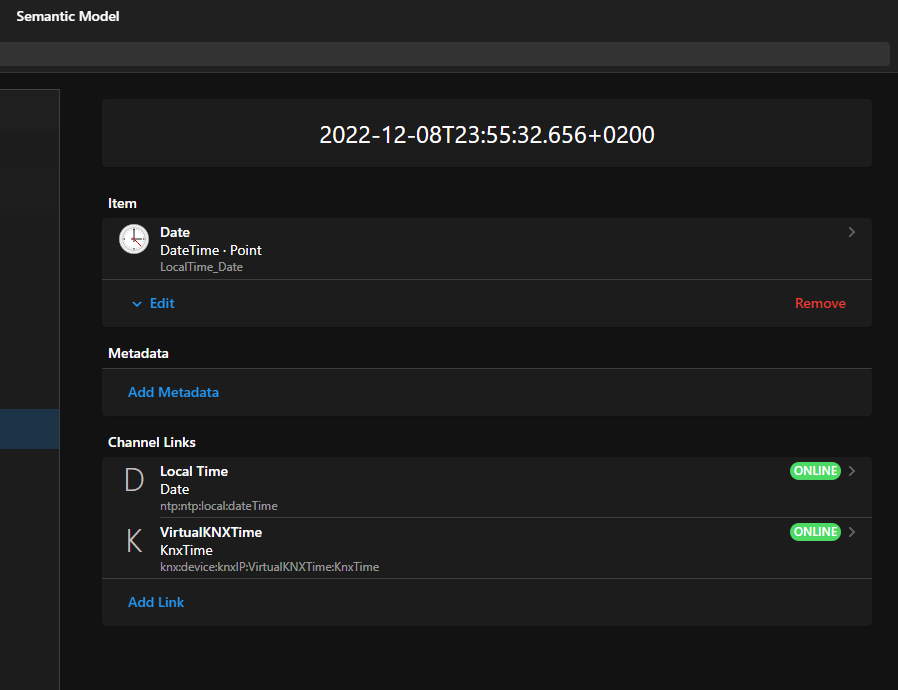Image resolution: width=898 pixels, height=690 pixels.
Task: Select the Local Time channel name
Action: point(194,471)
